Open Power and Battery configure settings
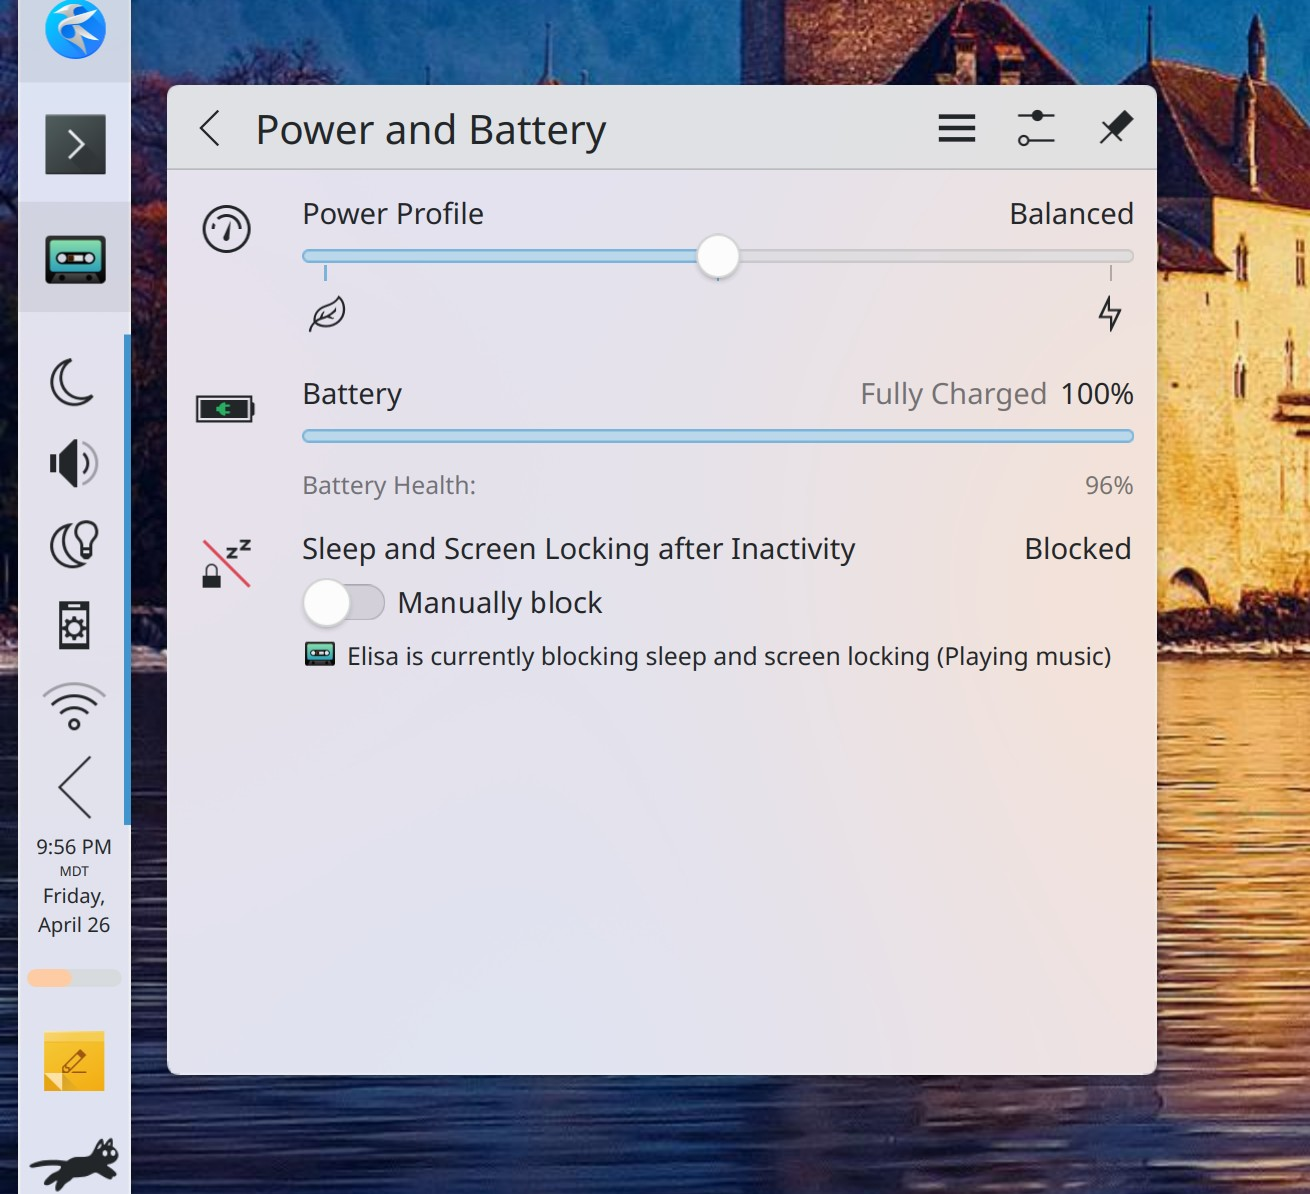Image resolution: width=1310 pixels, height=1194 pixels. [x=1035, y=129]
